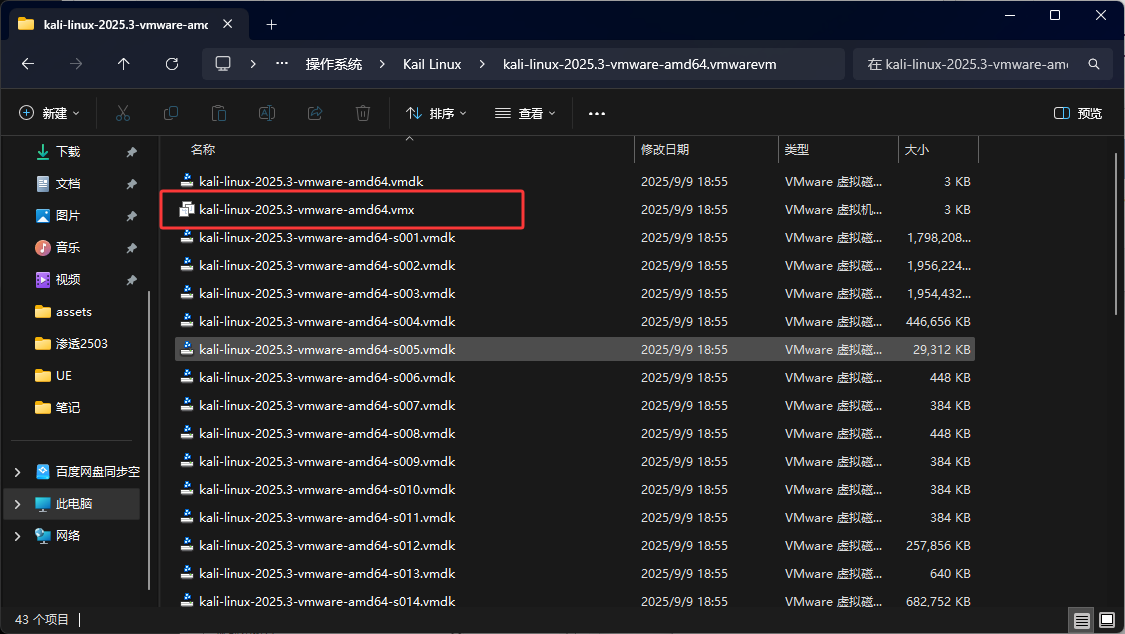Select 此电脑 in the sidebar

[x=74, y=504]
